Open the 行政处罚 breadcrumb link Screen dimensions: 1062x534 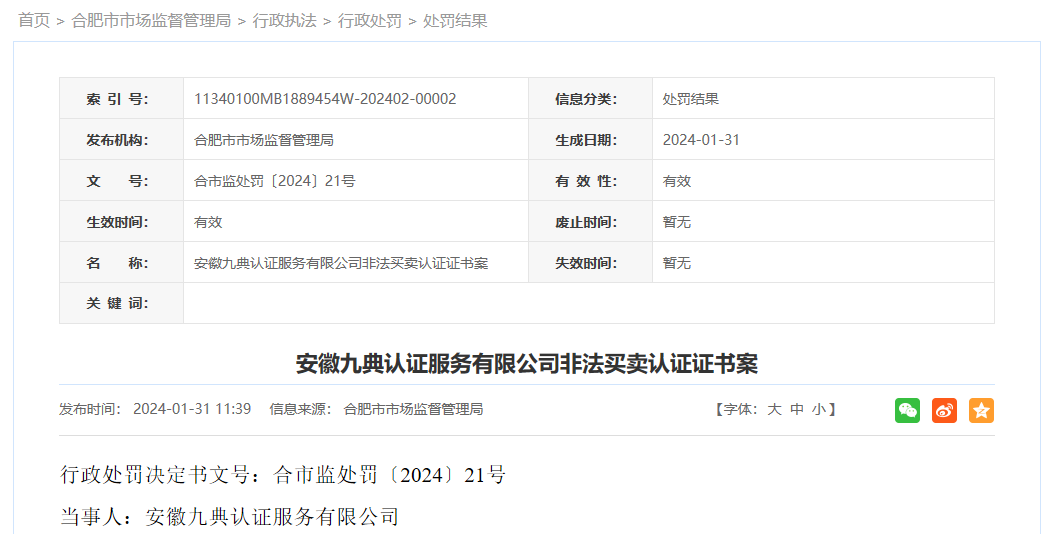369,20
